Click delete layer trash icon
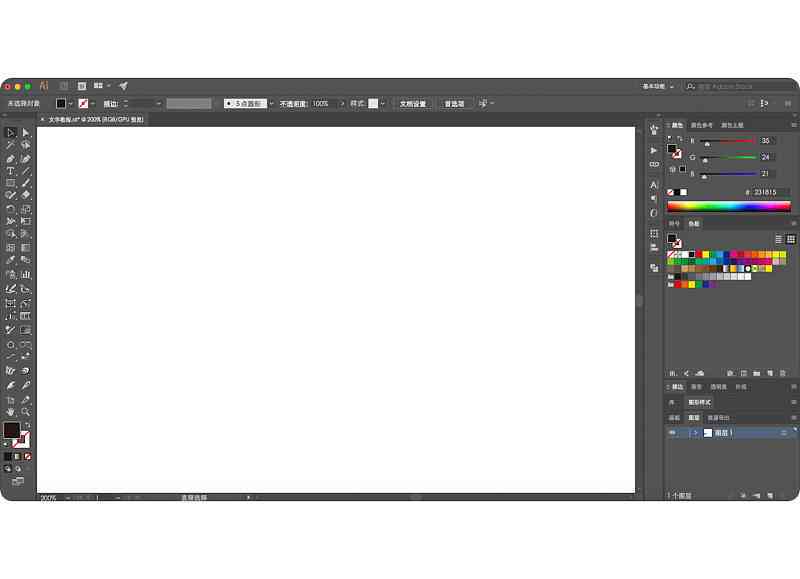Viewport: 800px width, 579px height. point(783,495)
